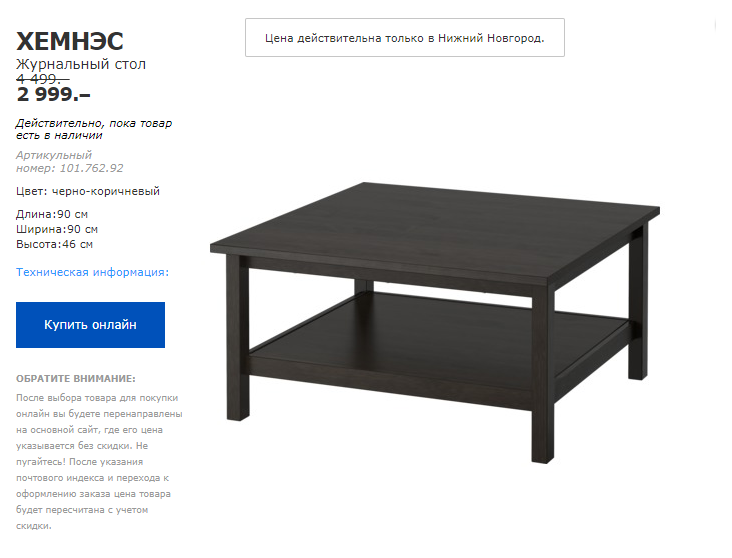This screenshot has height=558, width=732.
Task: Click the table's front right leg
Action: click(543, 374)
